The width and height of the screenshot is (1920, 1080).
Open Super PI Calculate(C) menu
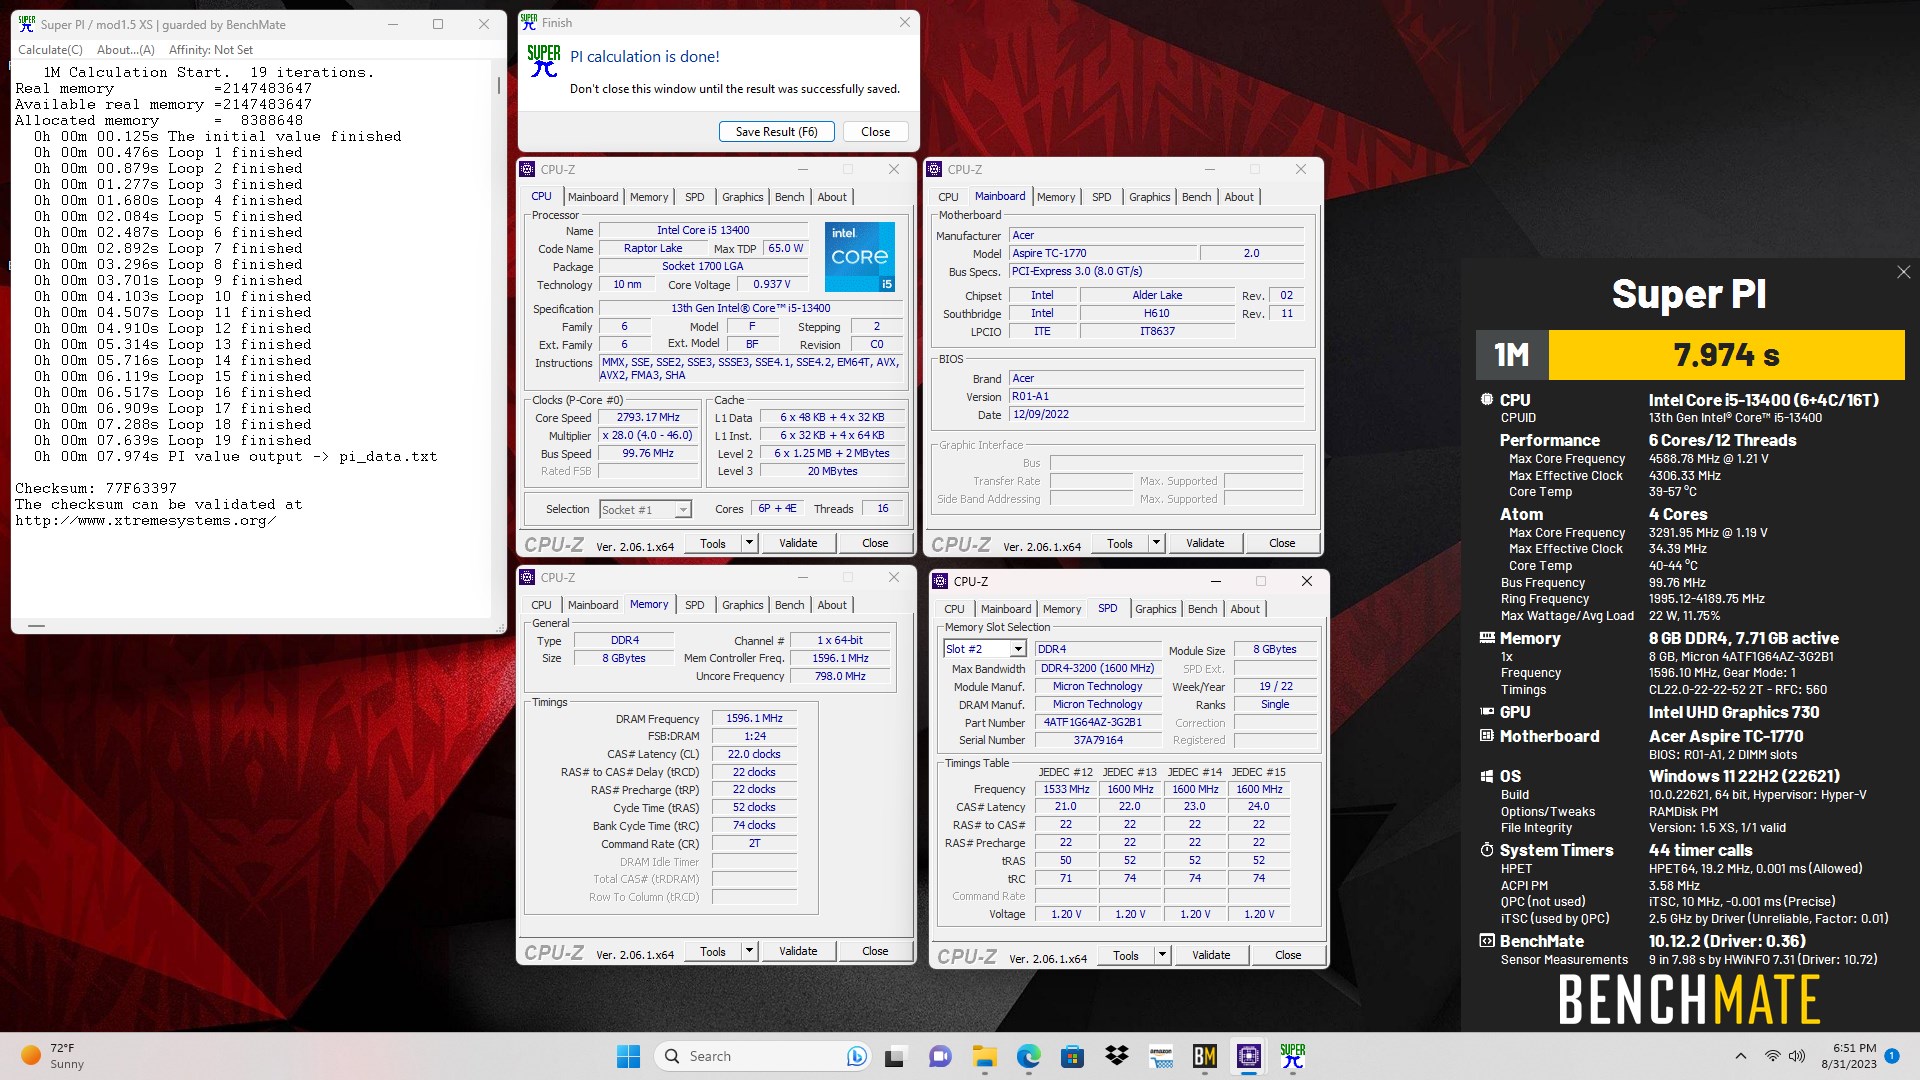(x=50, y=50)
